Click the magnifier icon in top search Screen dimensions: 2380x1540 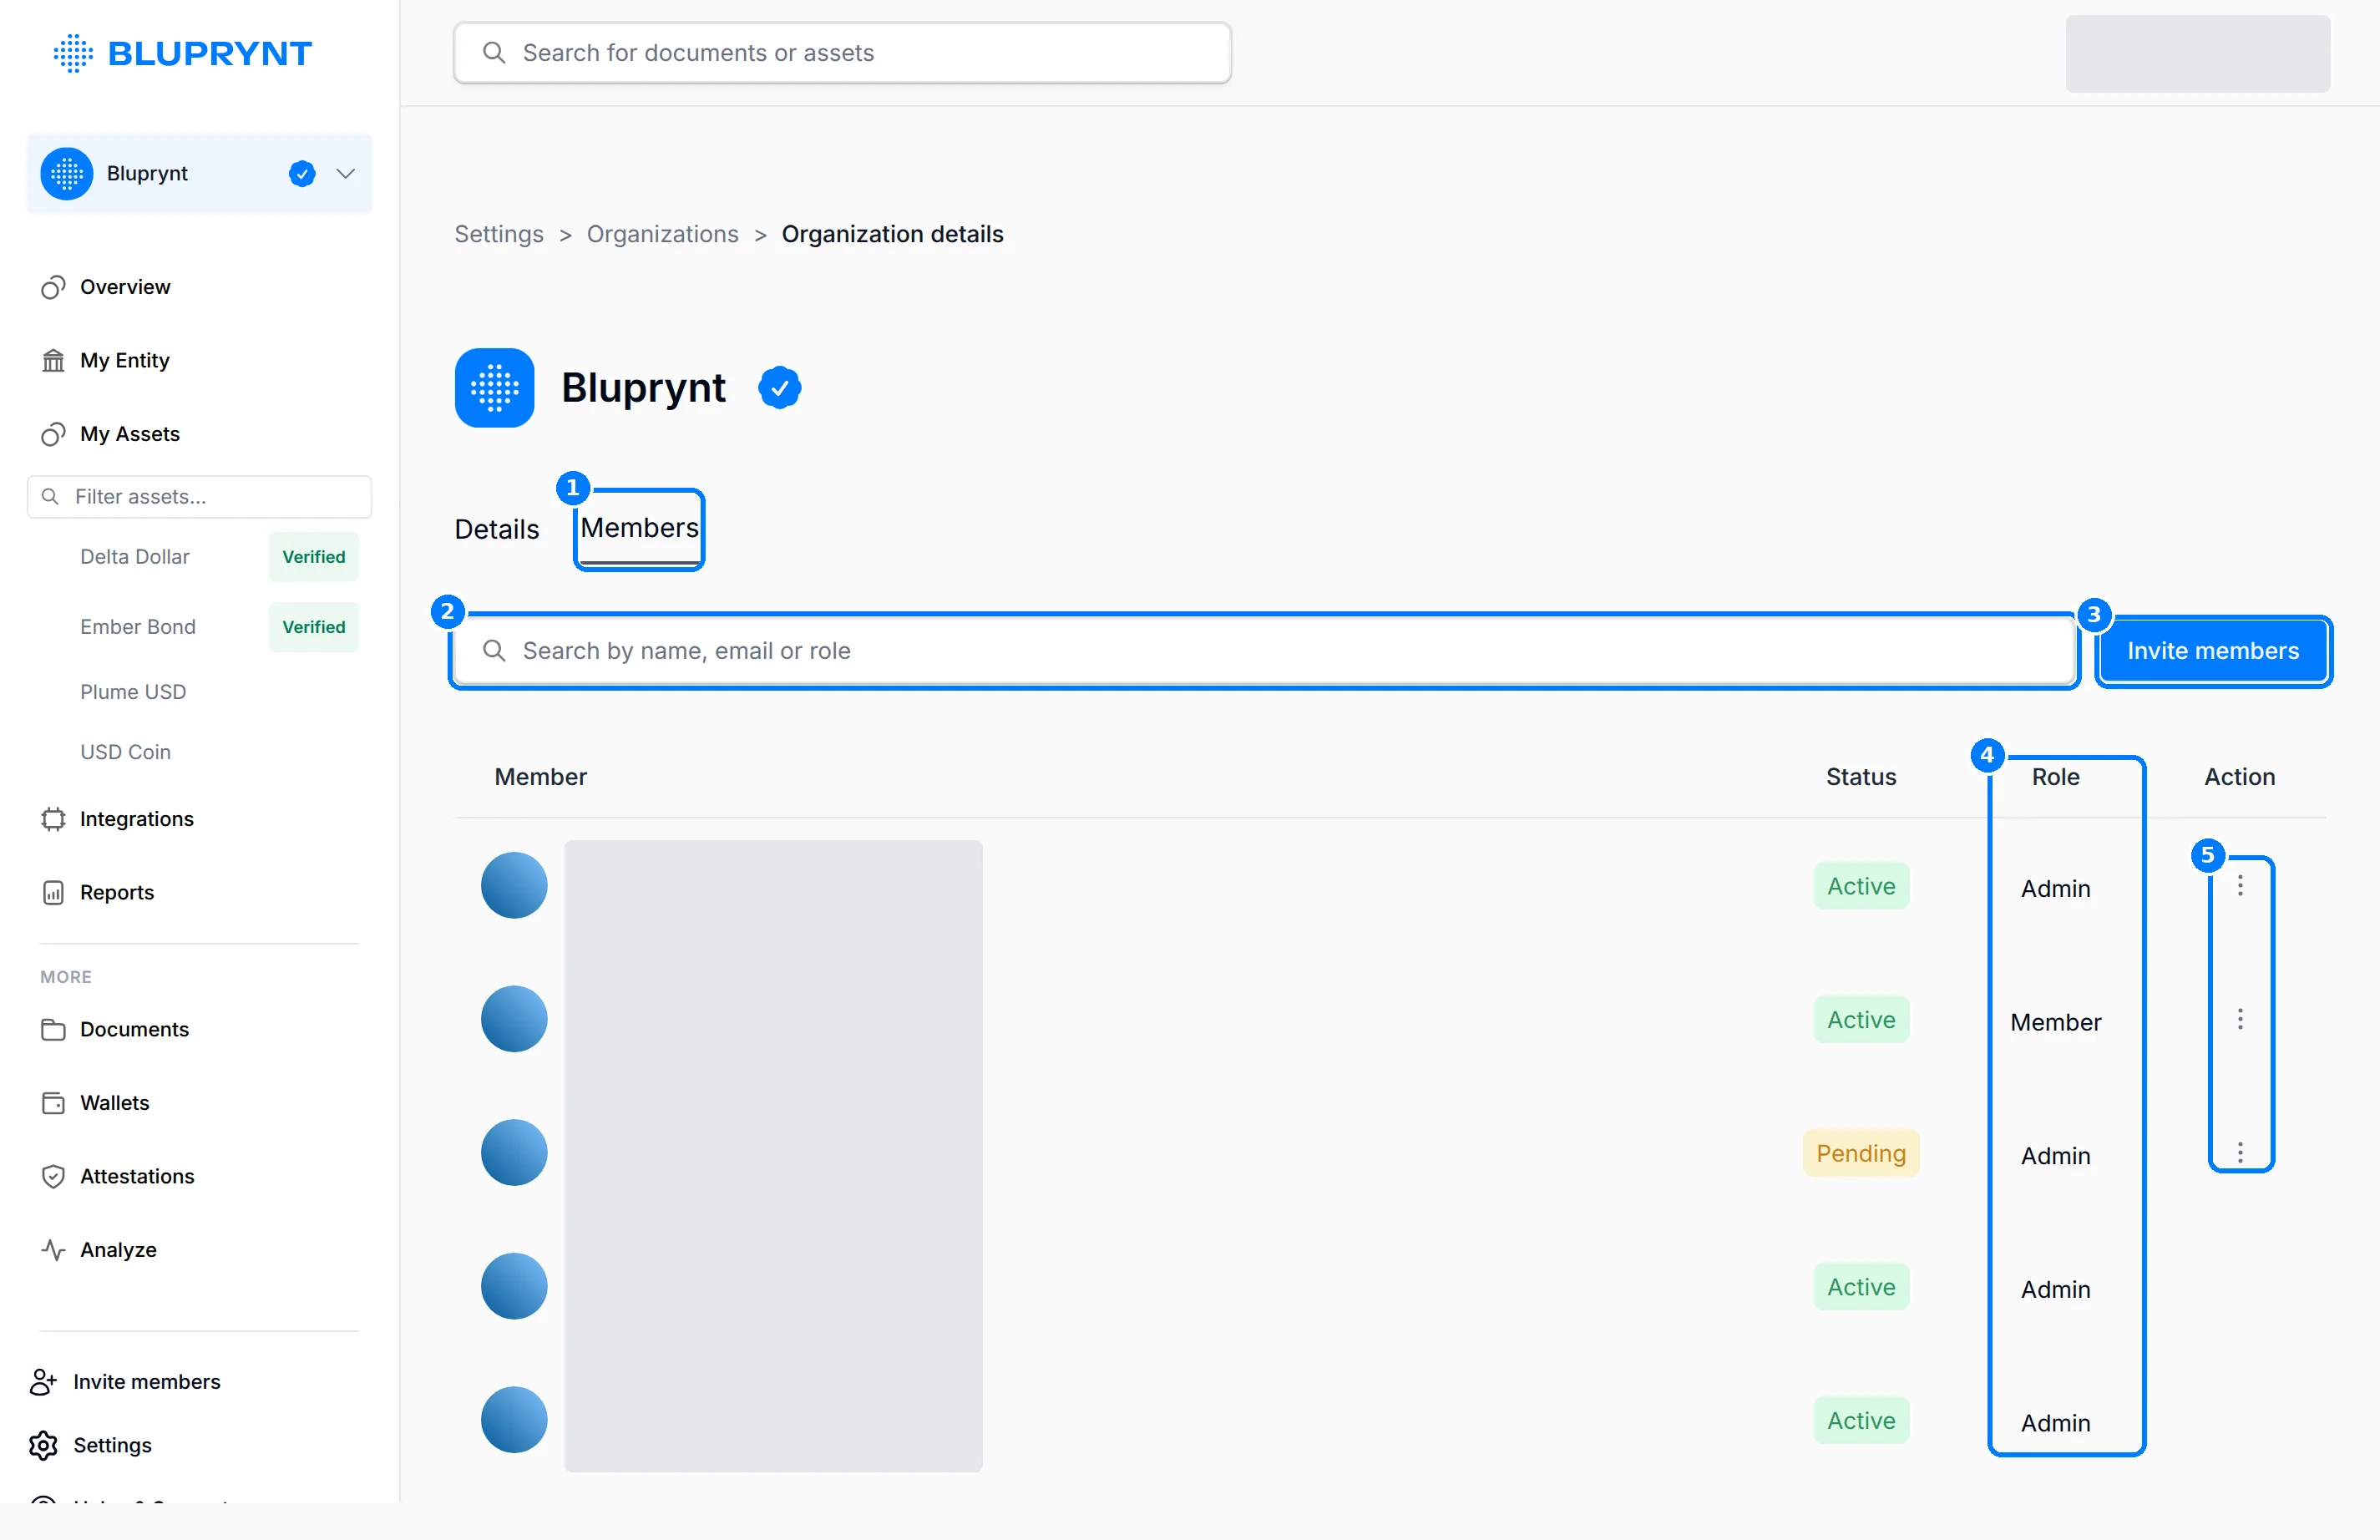[x=494, y=52]
